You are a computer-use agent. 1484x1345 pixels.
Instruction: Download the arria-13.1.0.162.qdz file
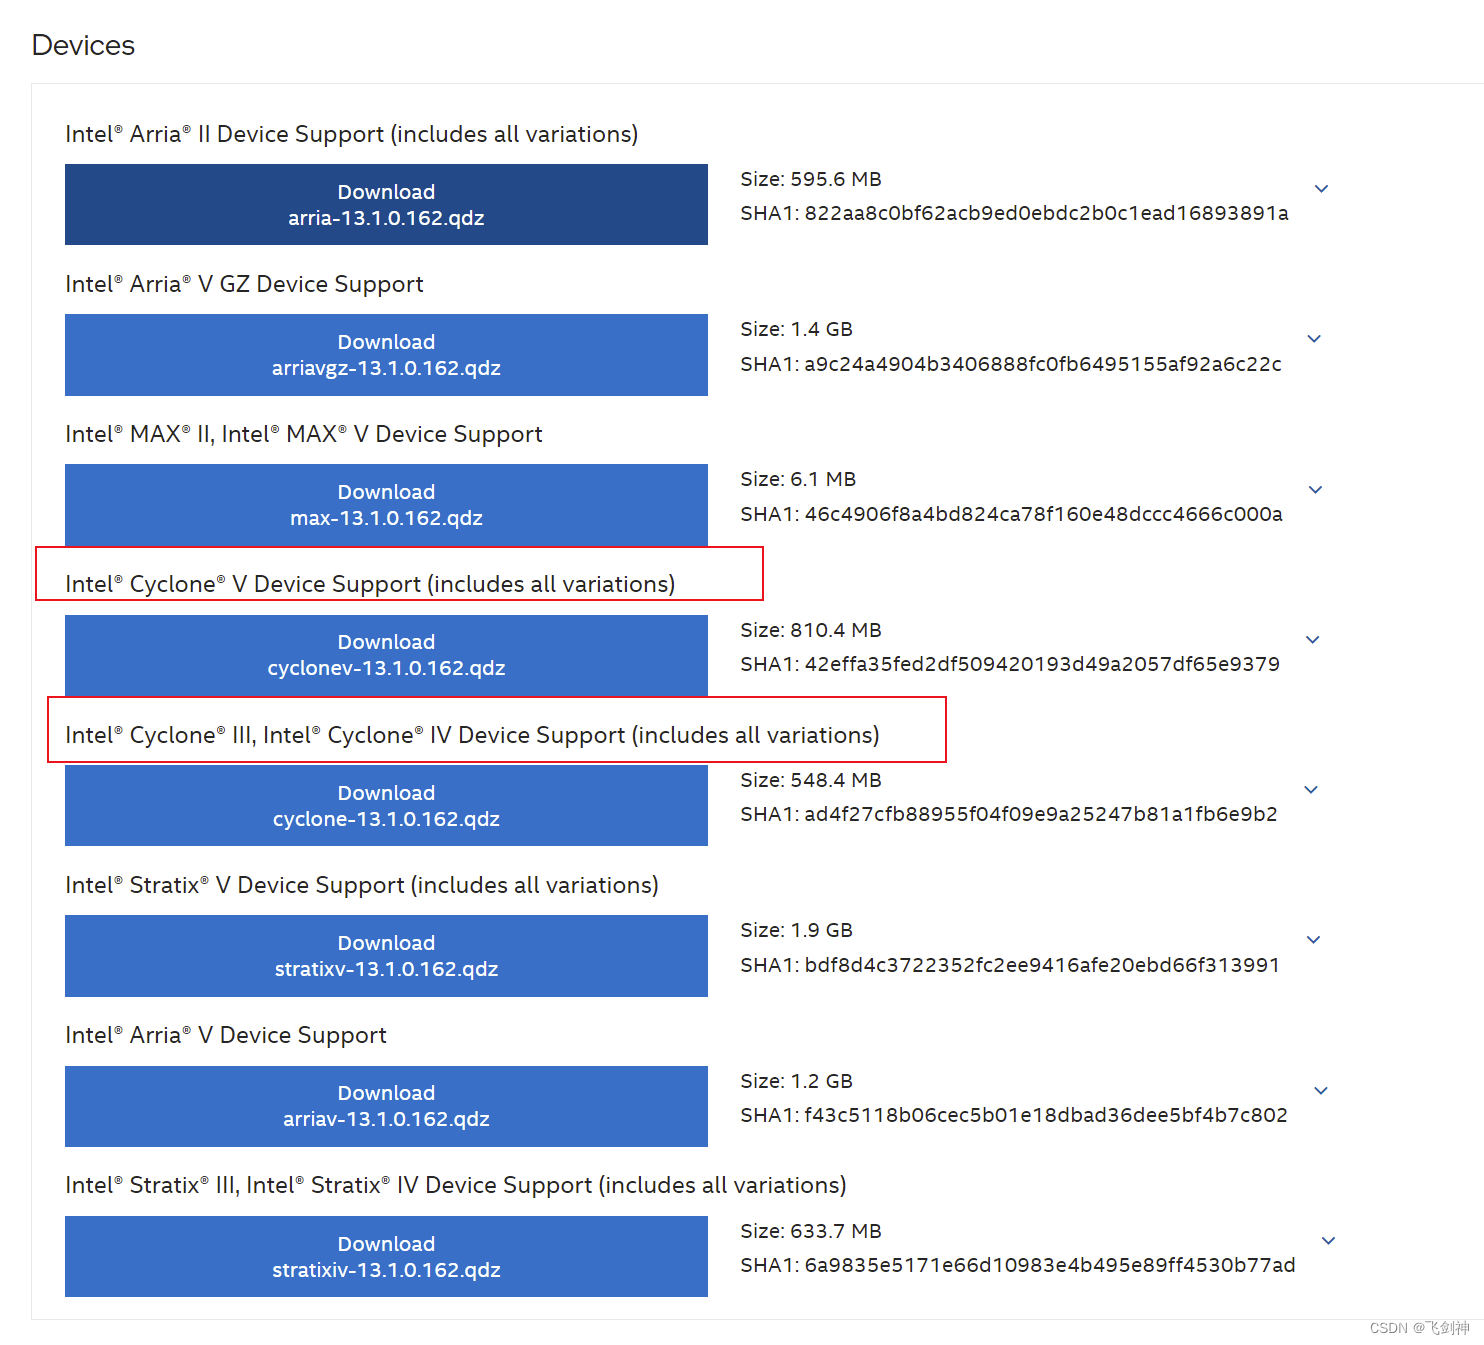pyautogui.click(x=386, y=204)
